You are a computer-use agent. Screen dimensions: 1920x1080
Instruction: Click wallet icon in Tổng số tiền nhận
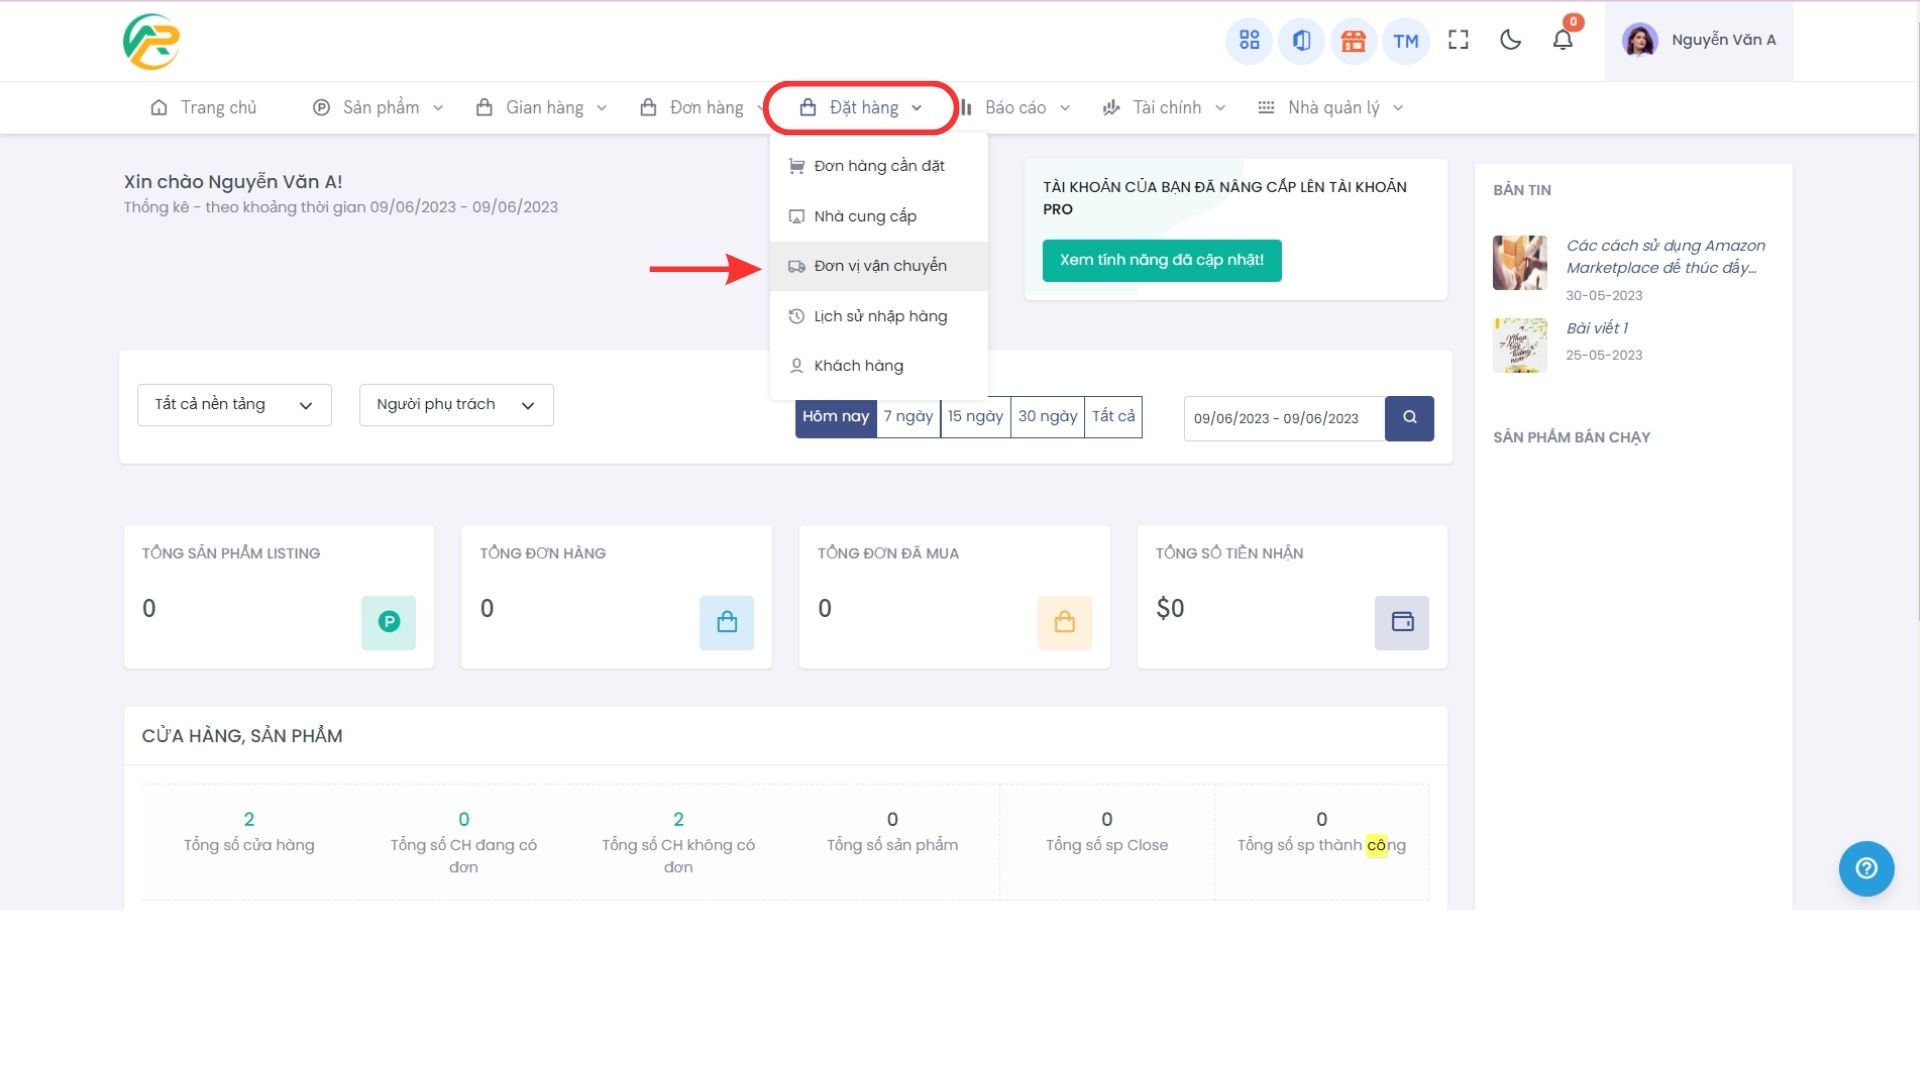1402,622
